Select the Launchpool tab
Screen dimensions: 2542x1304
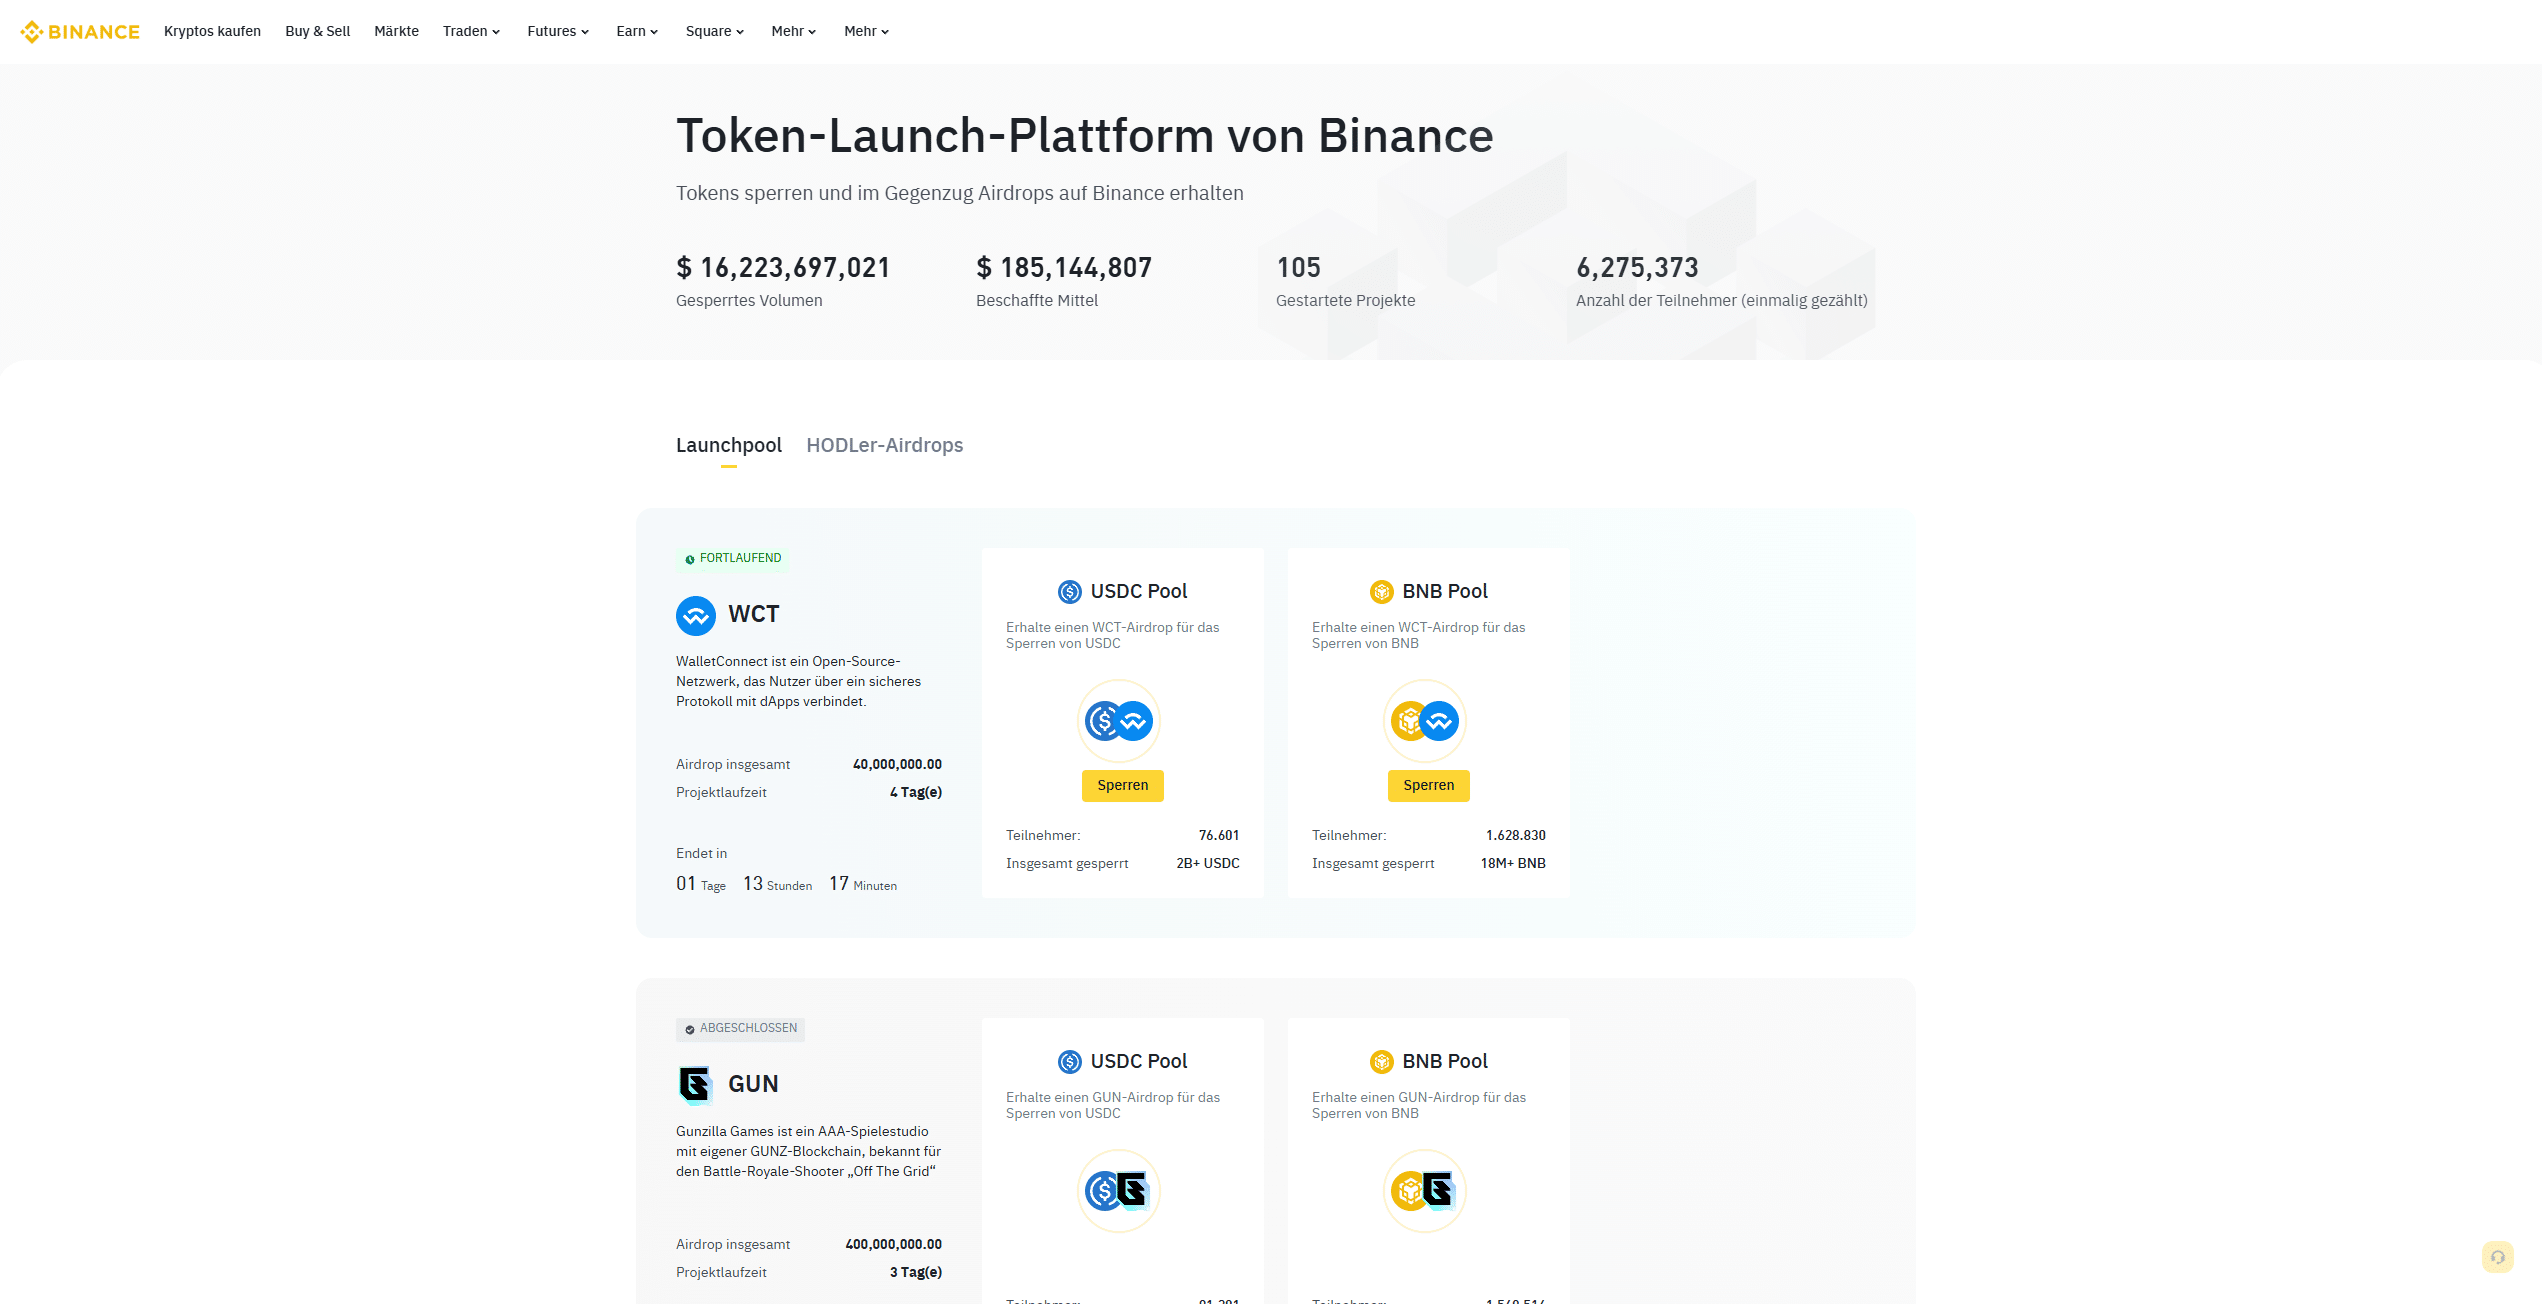coord(729,446)
